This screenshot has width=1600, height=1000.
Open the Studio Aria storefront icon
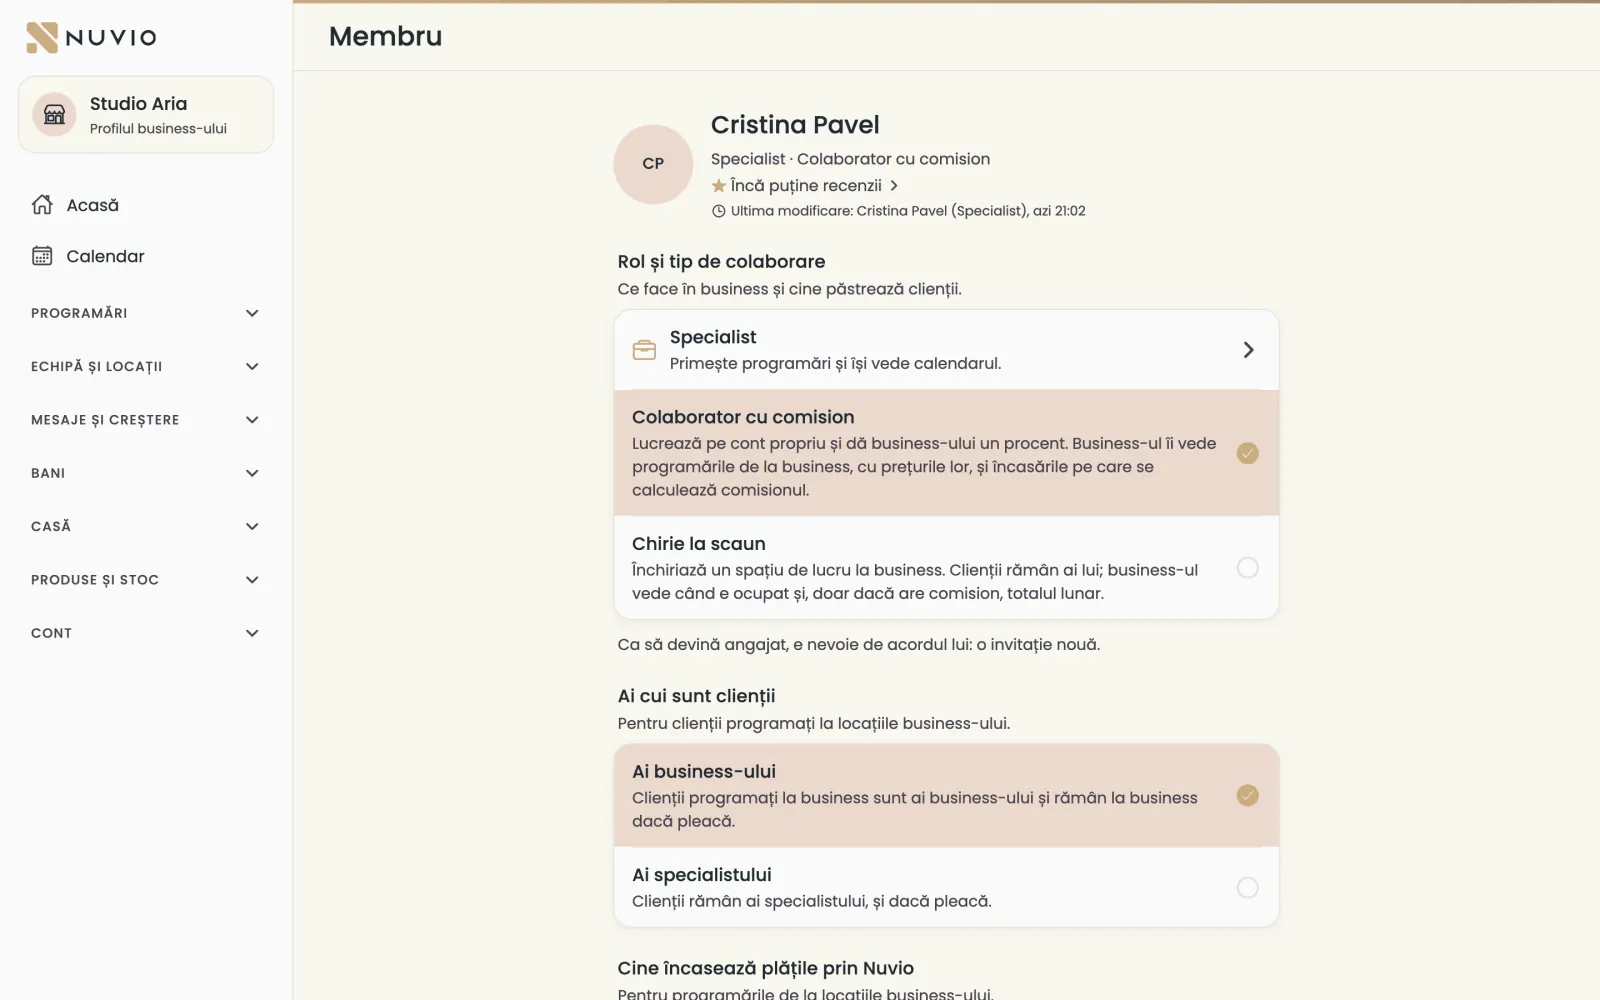point(54,115)
